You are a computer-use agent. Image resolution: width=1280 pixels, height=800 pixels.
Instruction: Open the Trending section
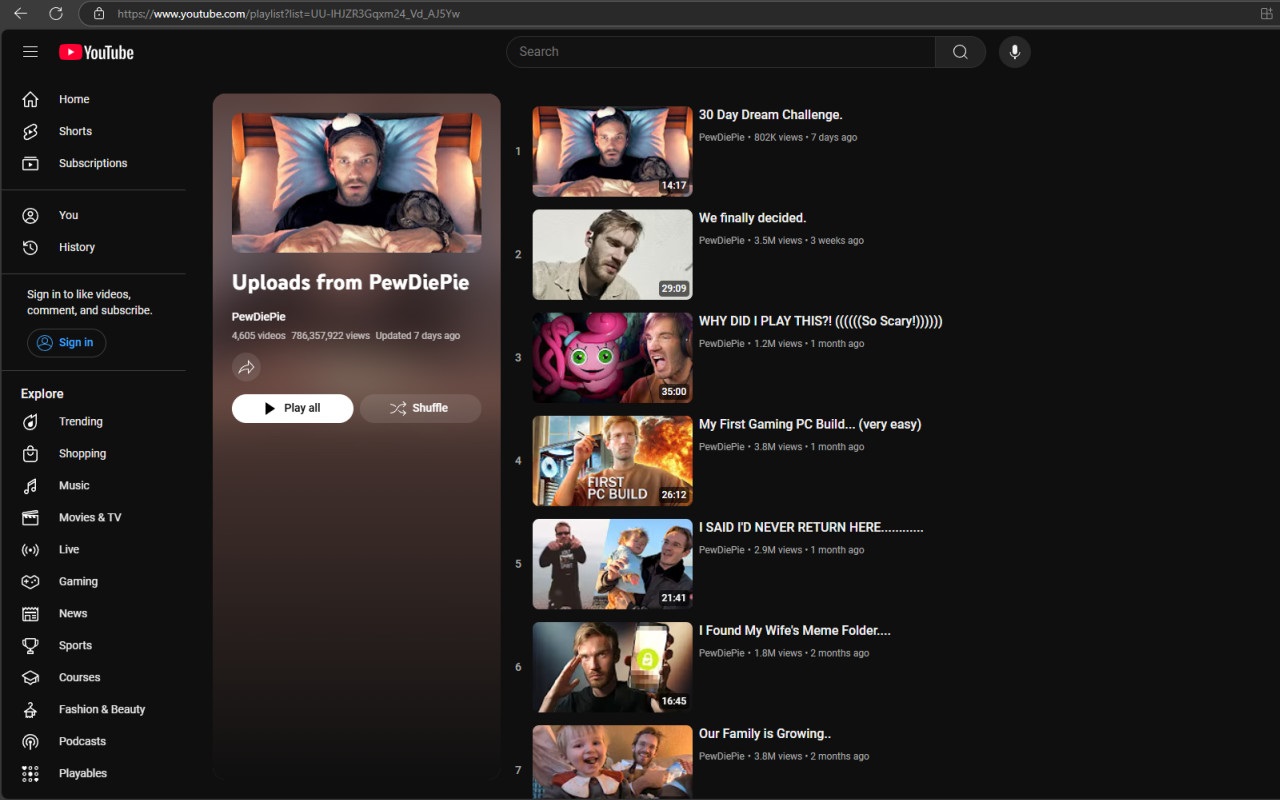(x=82, y=421)
